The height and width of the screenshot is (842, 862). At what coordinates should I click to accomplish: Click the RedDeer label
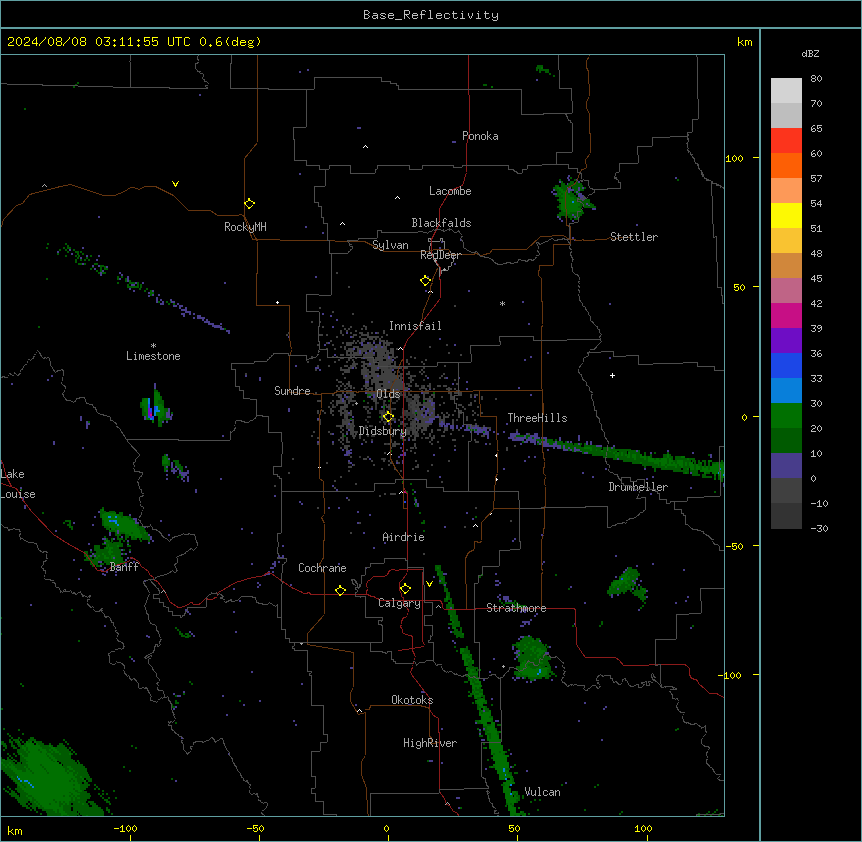[440, 255]
